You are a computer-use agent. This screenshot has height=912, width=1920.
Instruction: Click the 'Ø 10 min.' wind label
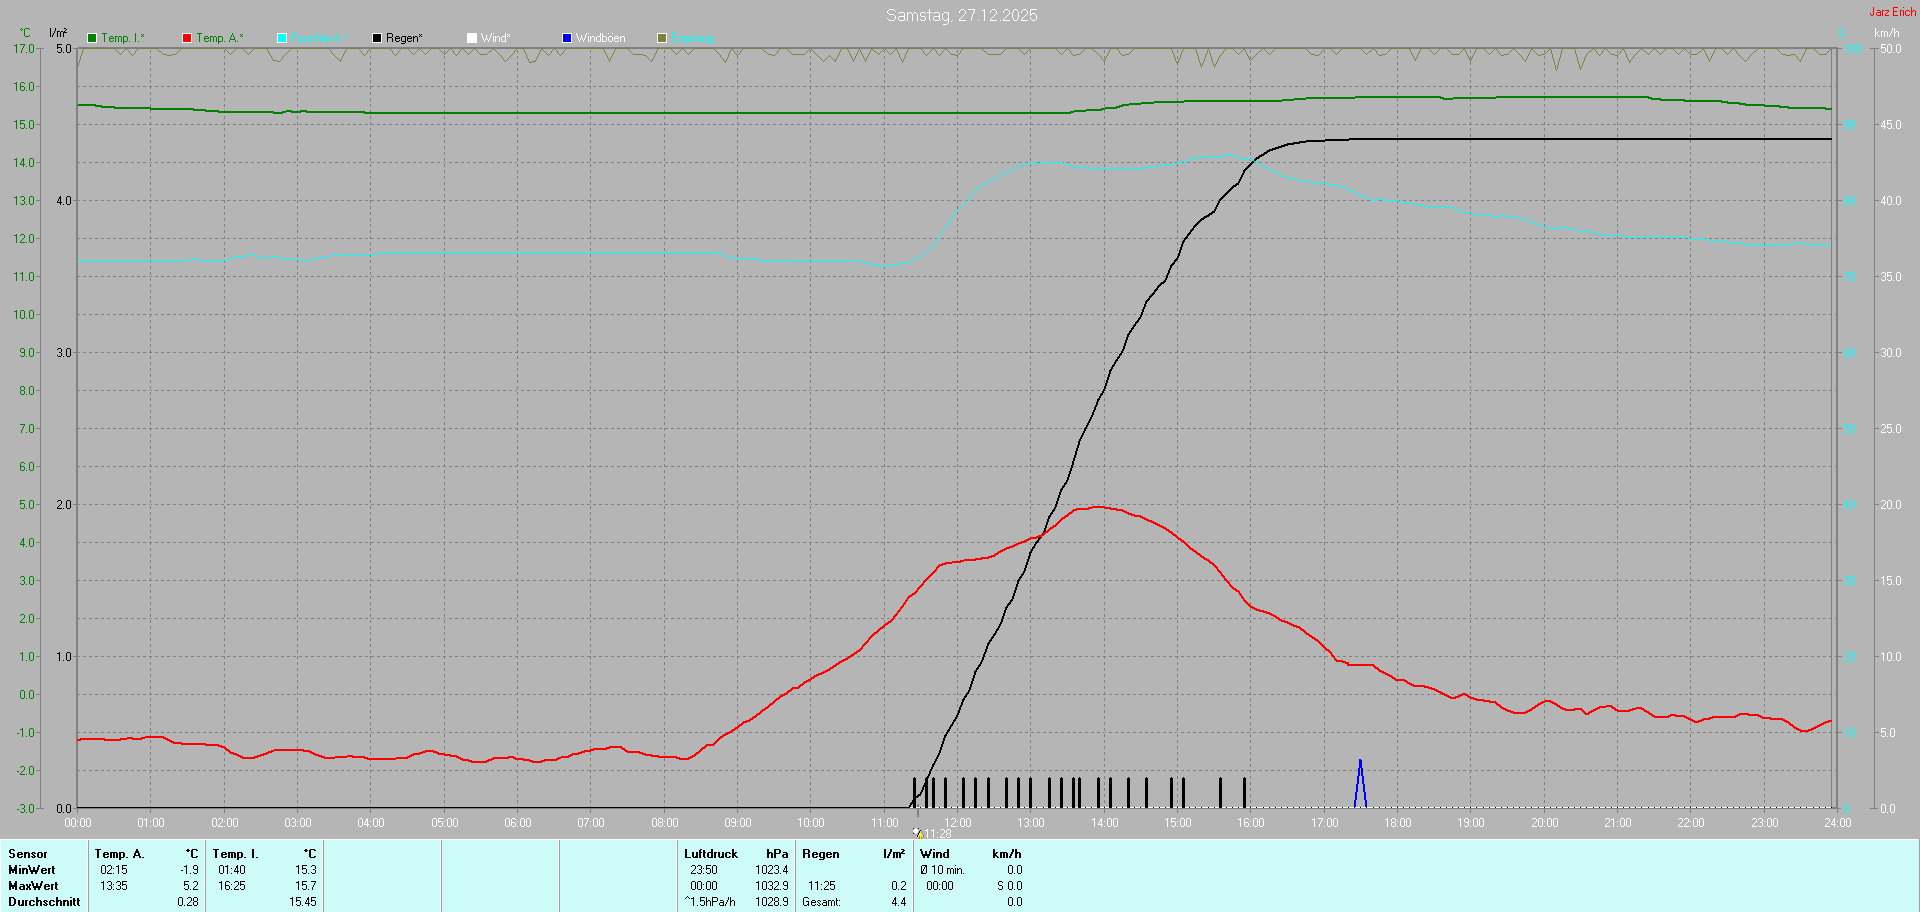point(943,870)
